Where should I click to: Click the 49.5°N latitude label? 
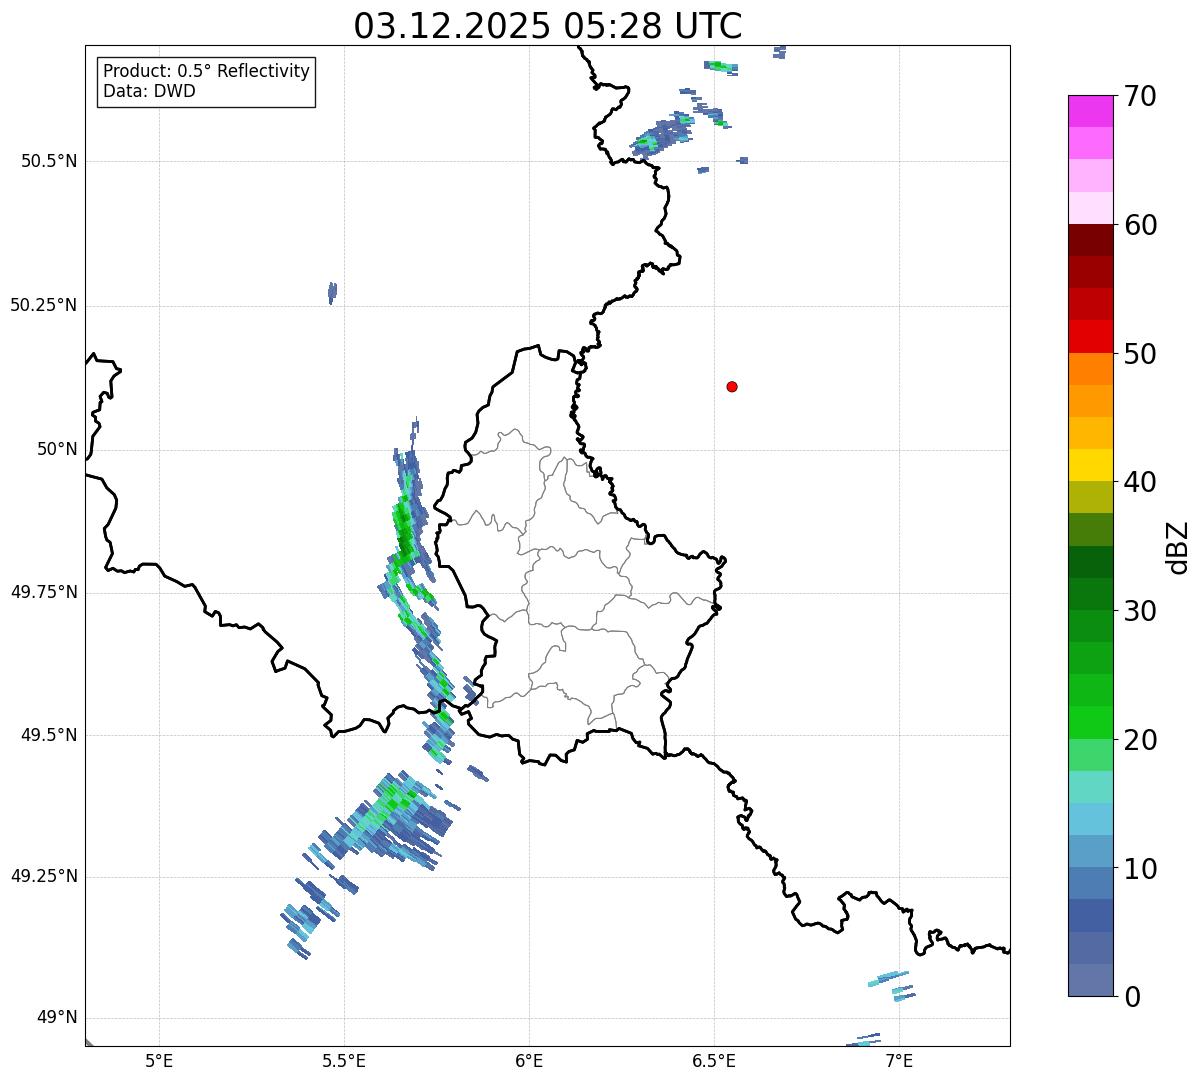[49, 735]
